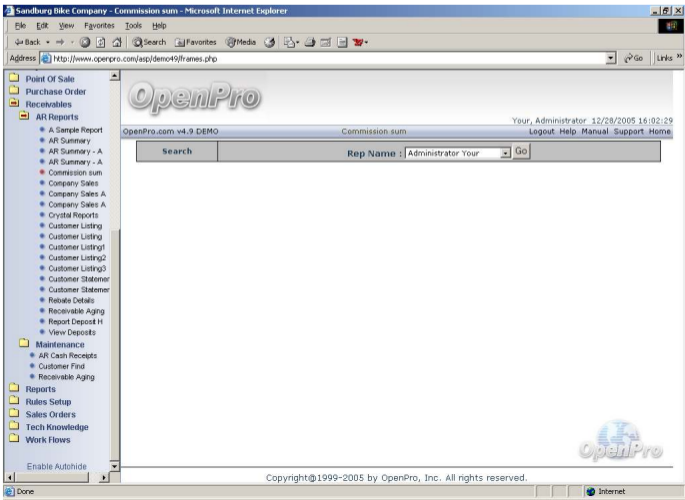Image resolution: width=685 pixels, height=500 pixels.
Task: Open the Rep Name dropdown
Action: pyautogui.click(x=505, y=153)
